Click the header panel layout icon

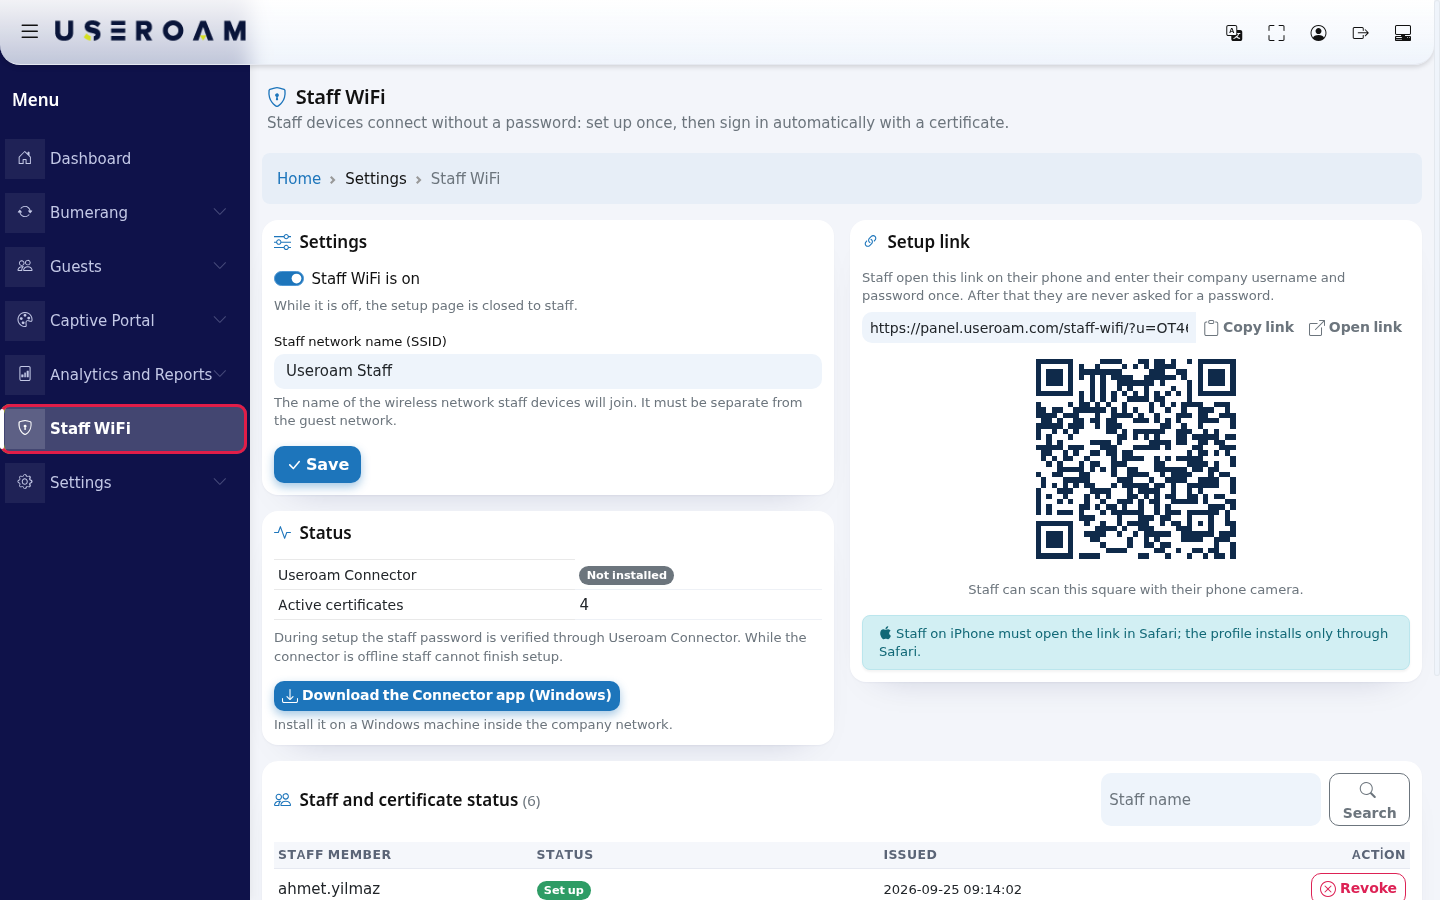click(x=1402, y=33)
